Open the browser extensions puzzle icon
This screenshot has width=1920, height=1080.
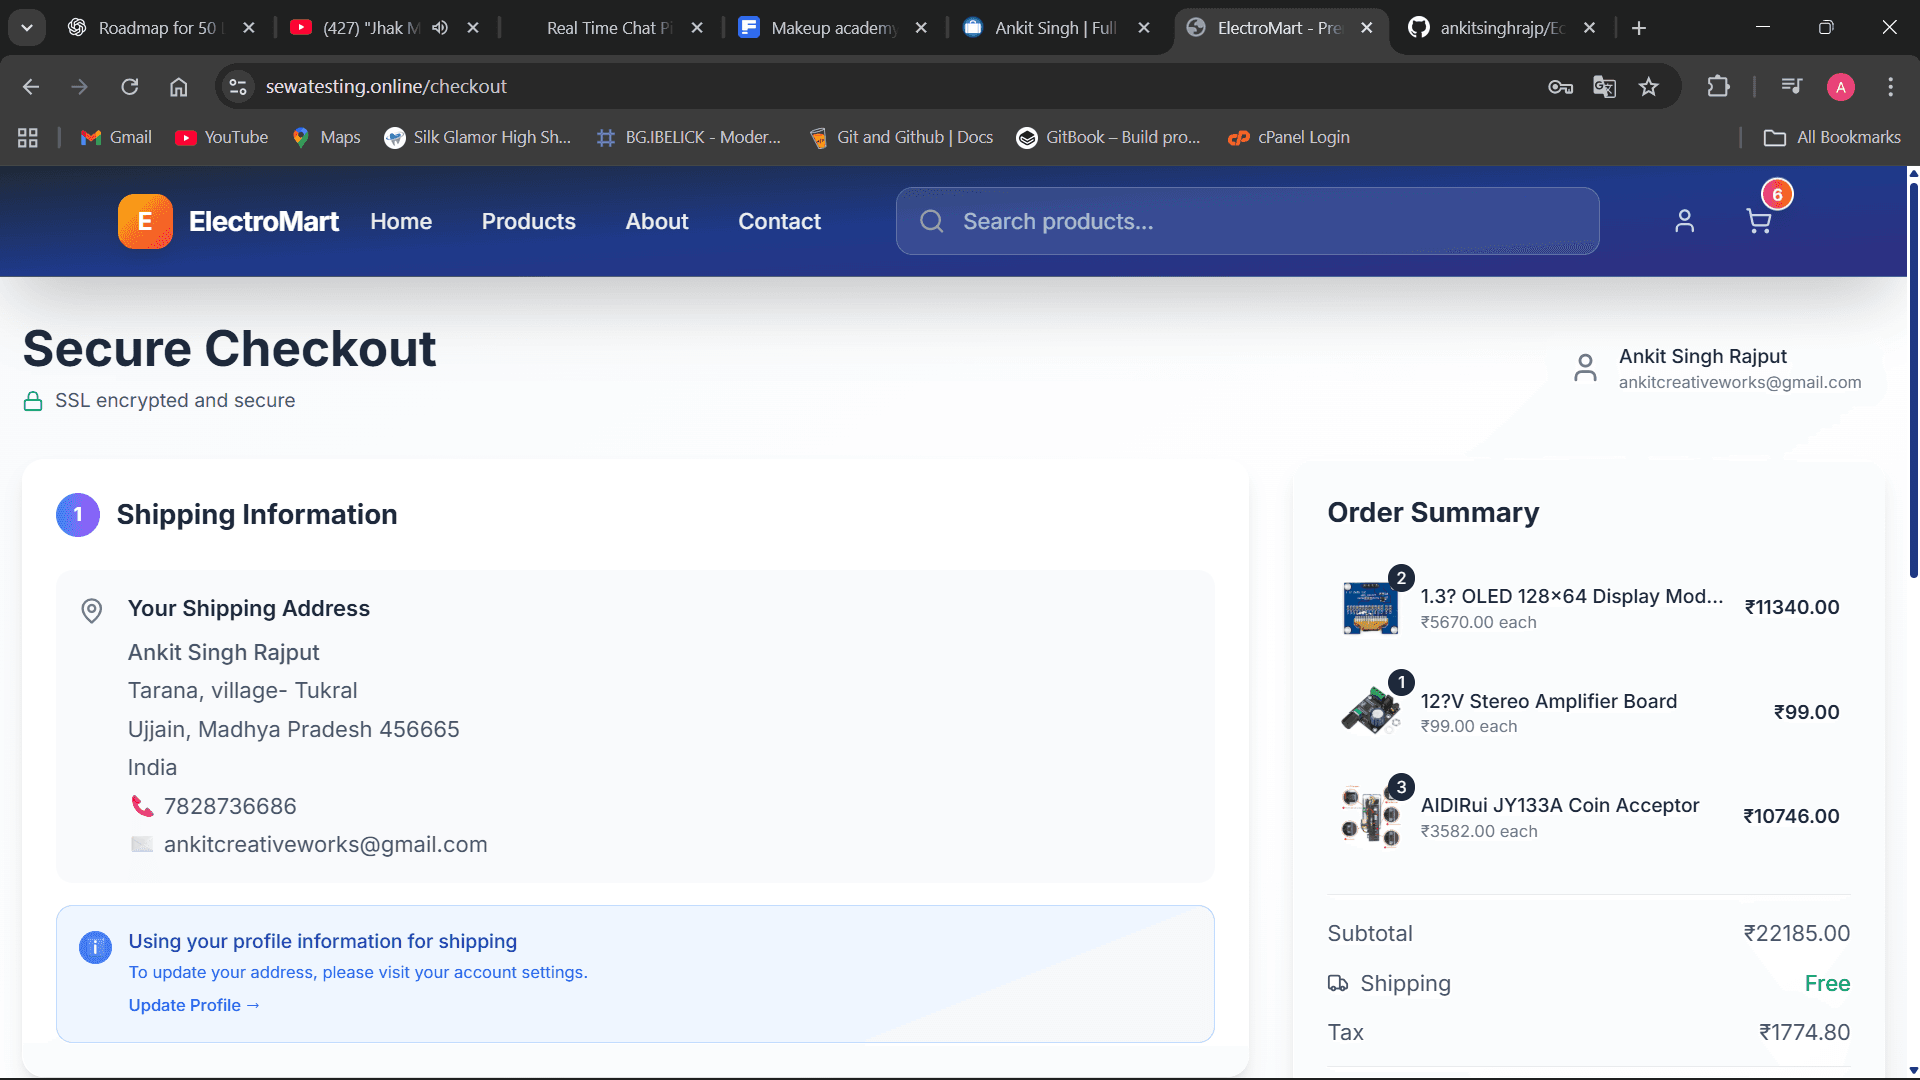point(1718,87)
